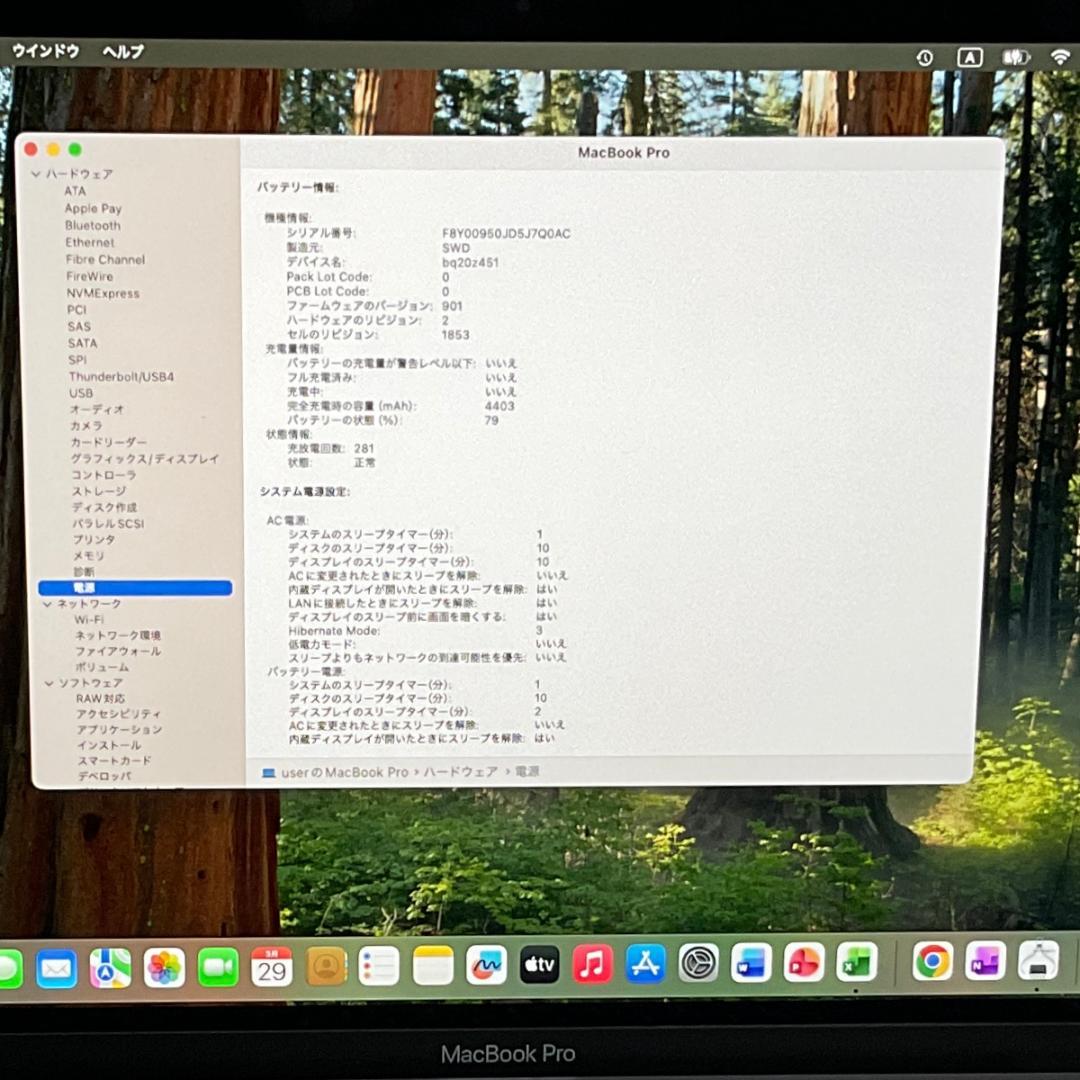Select Bluetooth in the hardware sidebar

(x=92, y=225)
